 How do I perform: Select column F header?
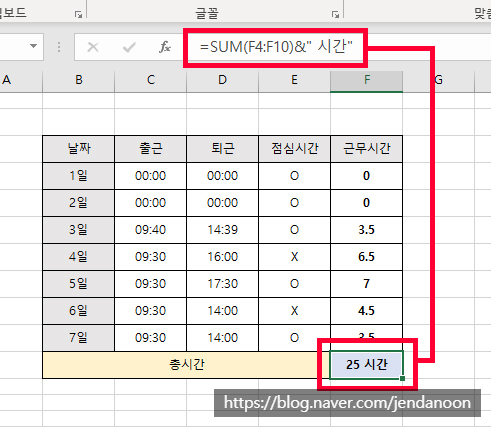pyautogui.click(x=367, y=80)
